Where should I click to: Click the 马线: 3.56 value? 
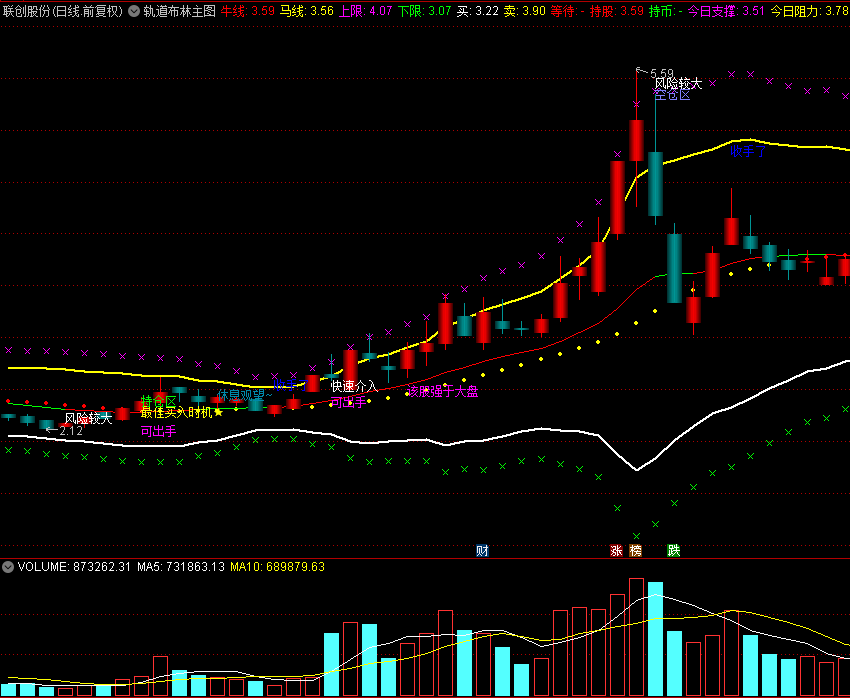[x=306, y=11]
